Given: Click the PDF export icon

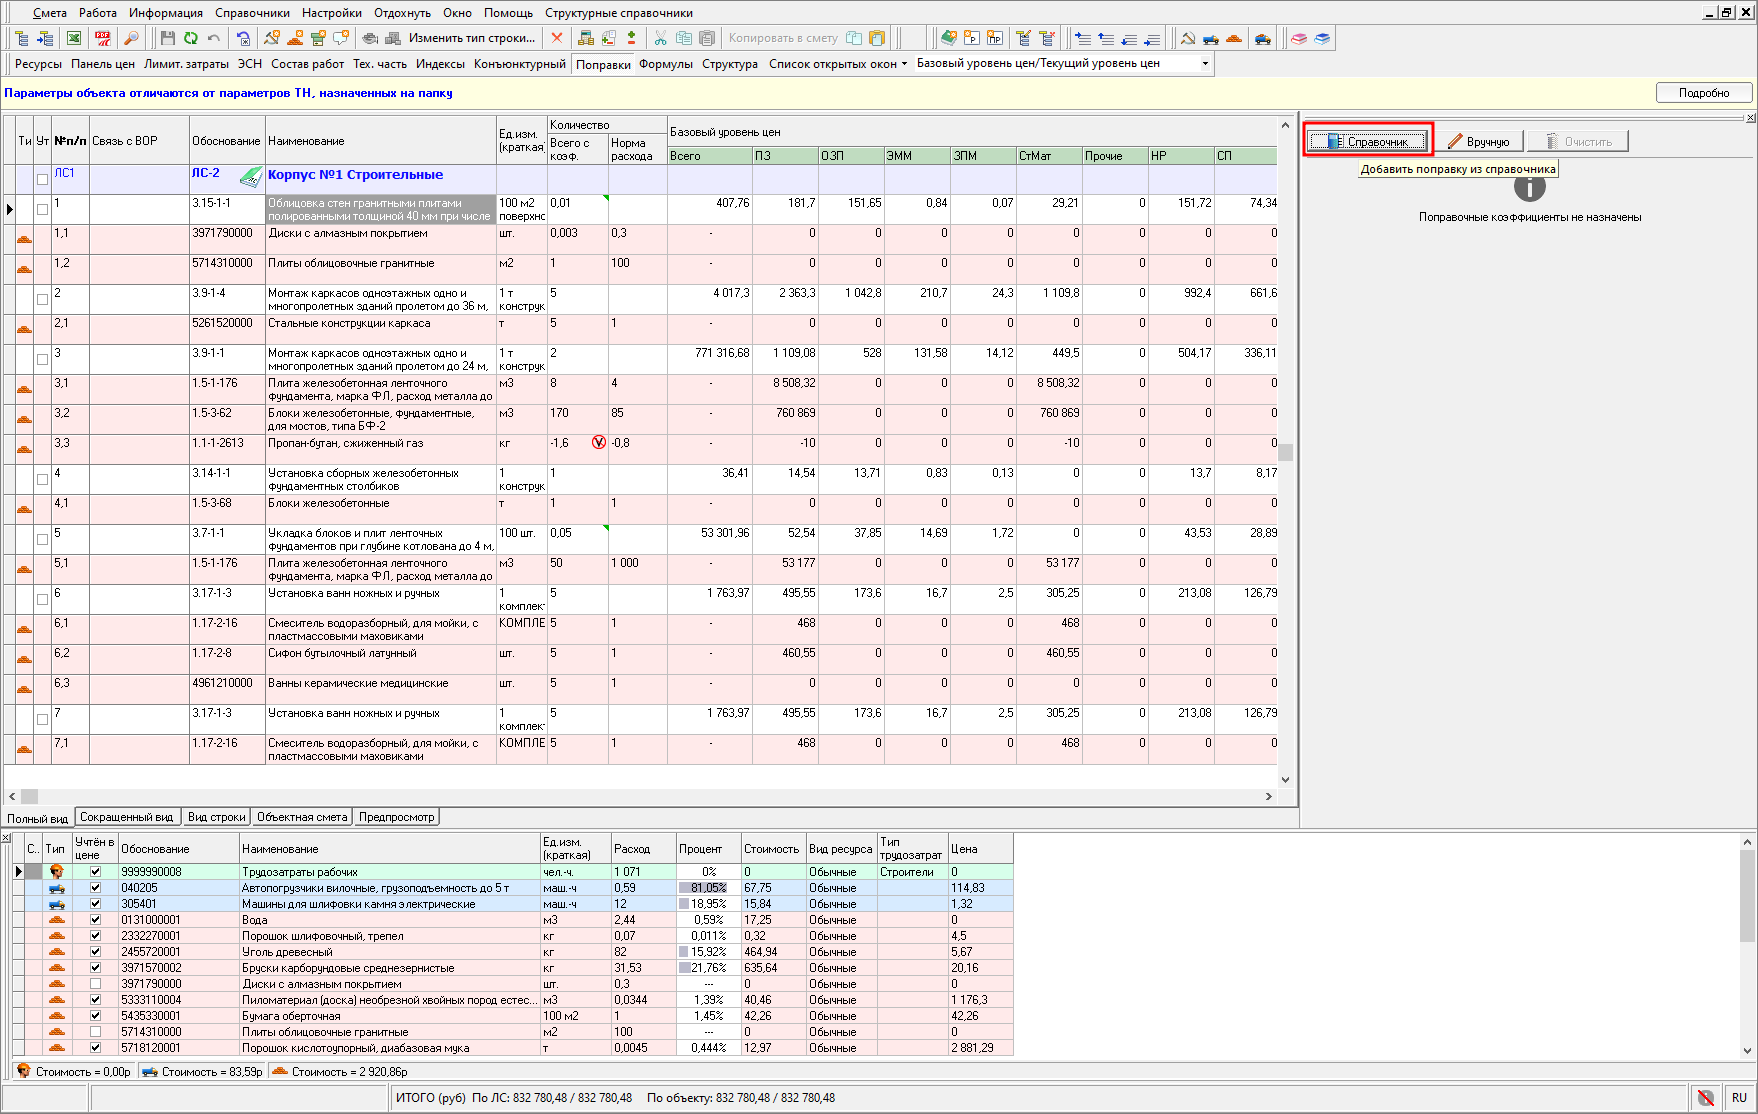Looking at the screenshot, I should pyautogui.click(x=102, y=38).
